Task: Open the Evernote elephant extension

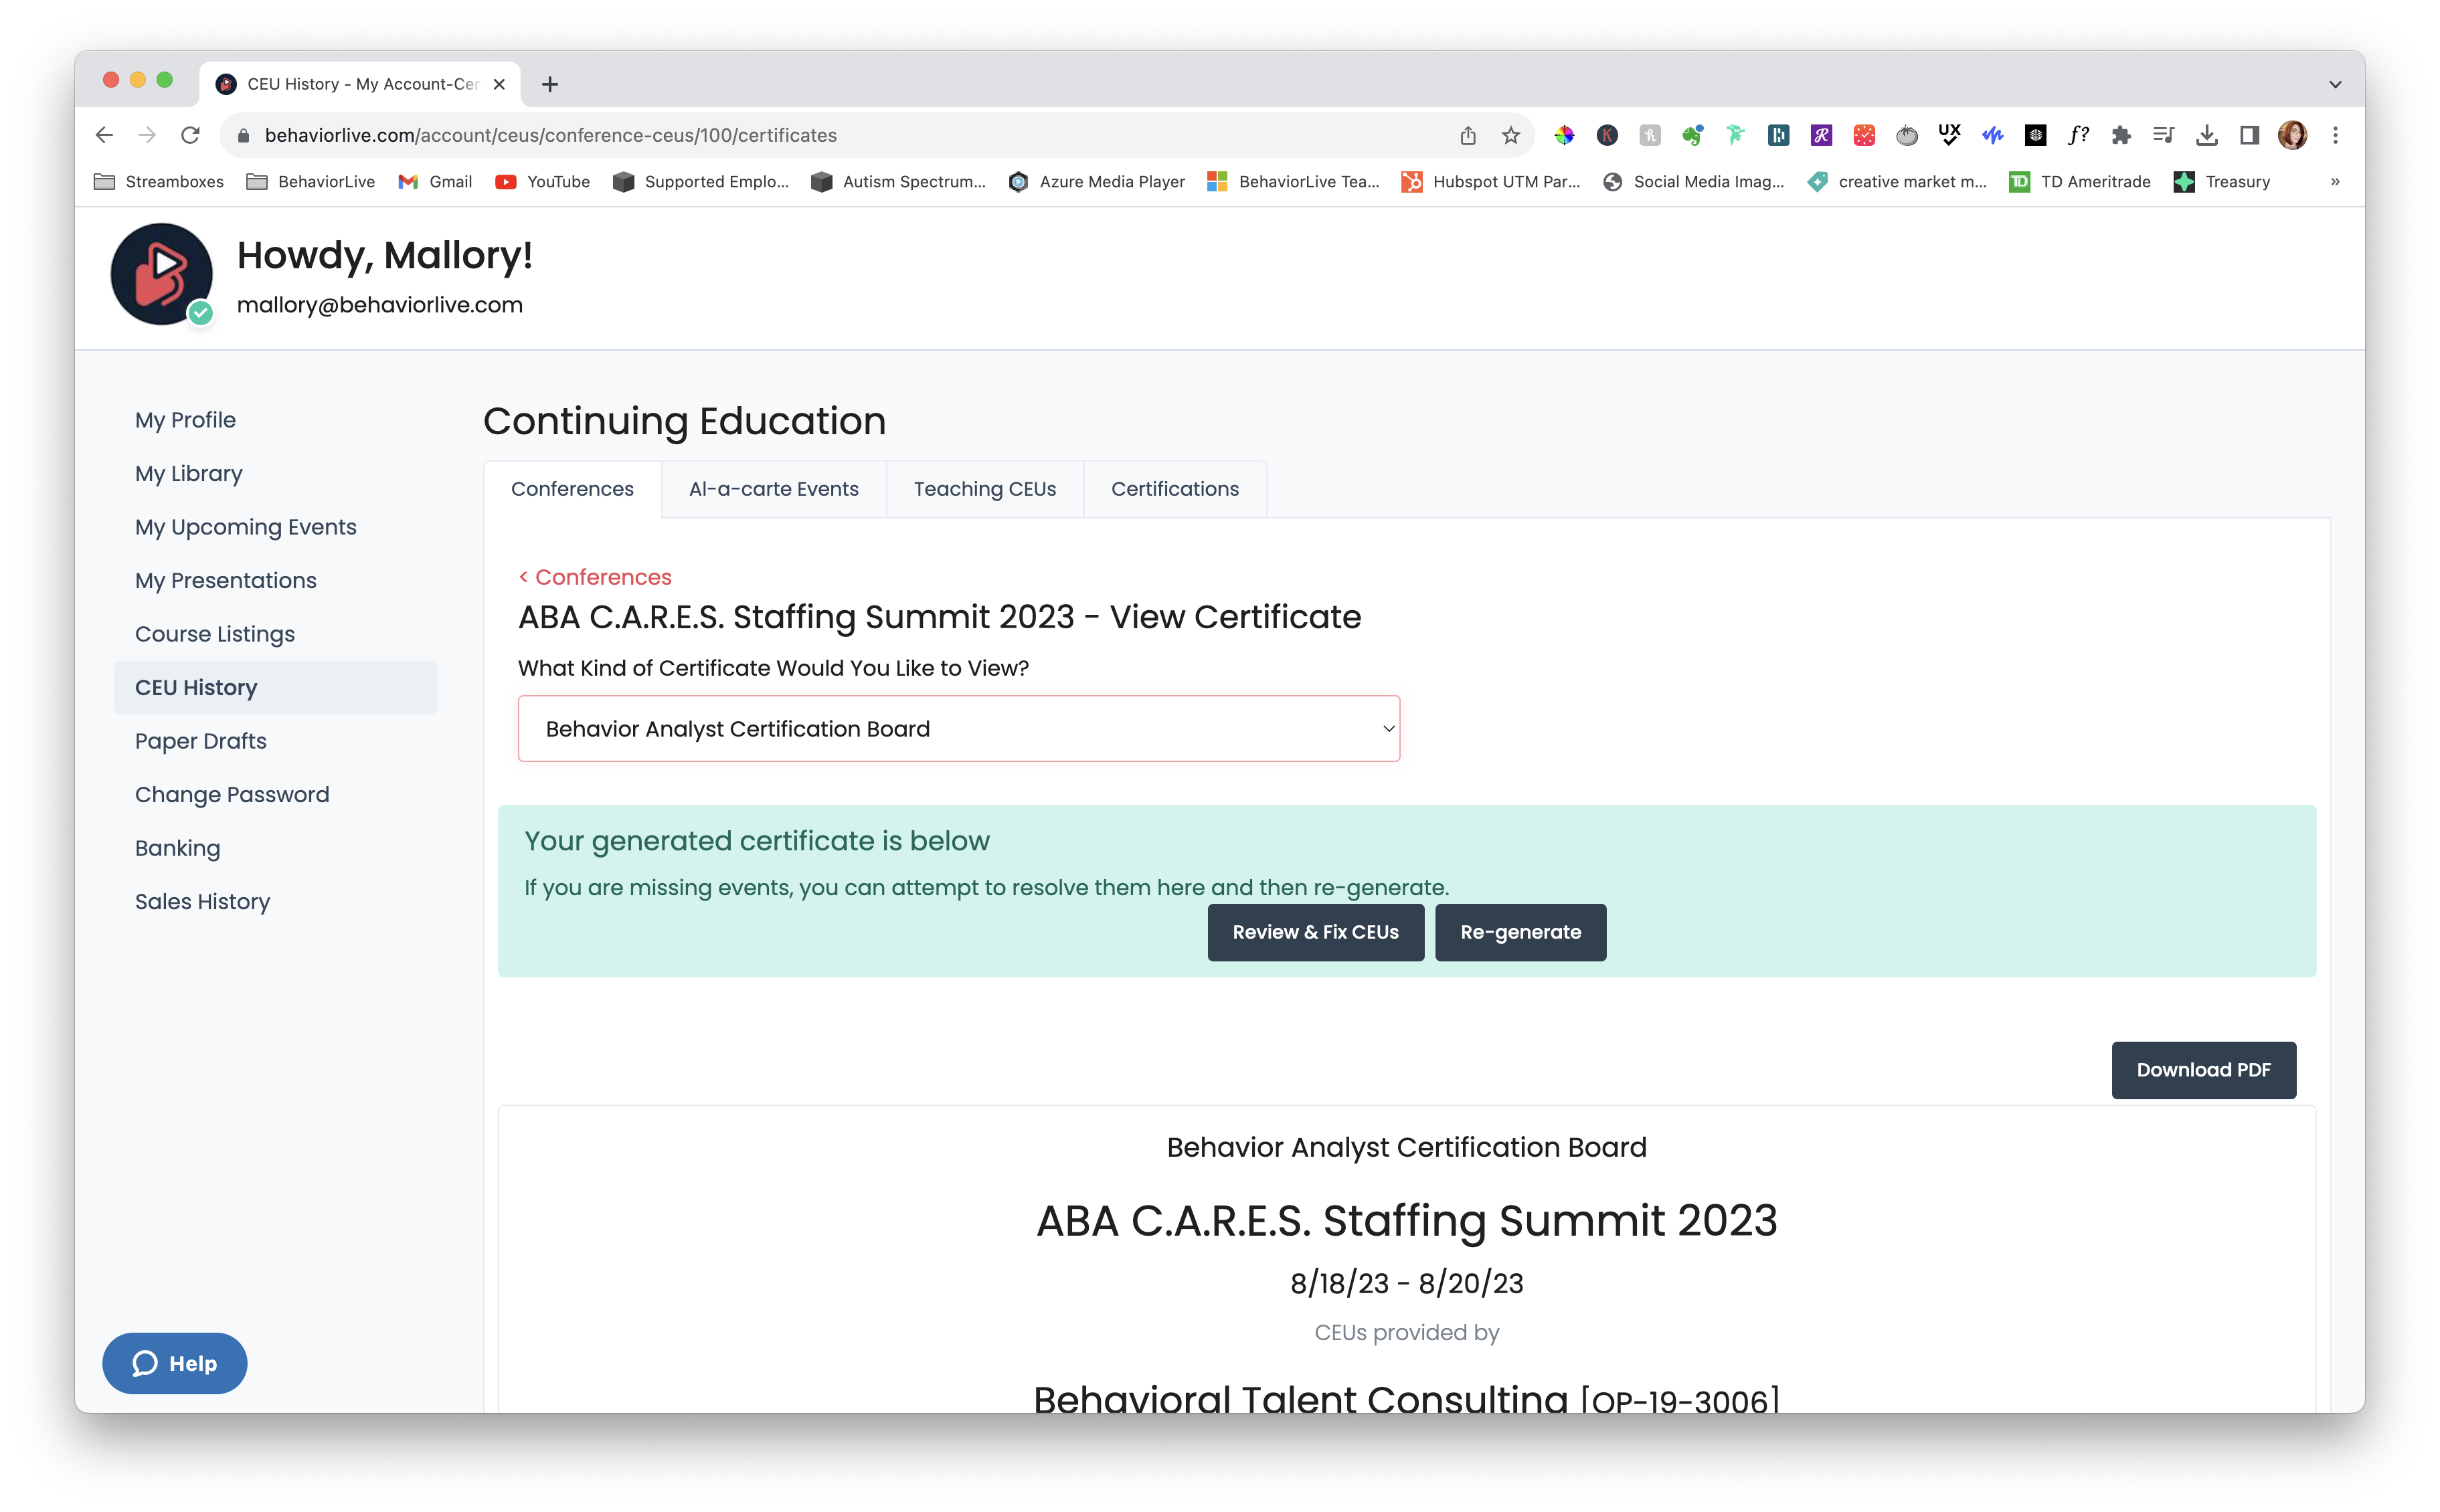Action: (x=1692, y=135)
